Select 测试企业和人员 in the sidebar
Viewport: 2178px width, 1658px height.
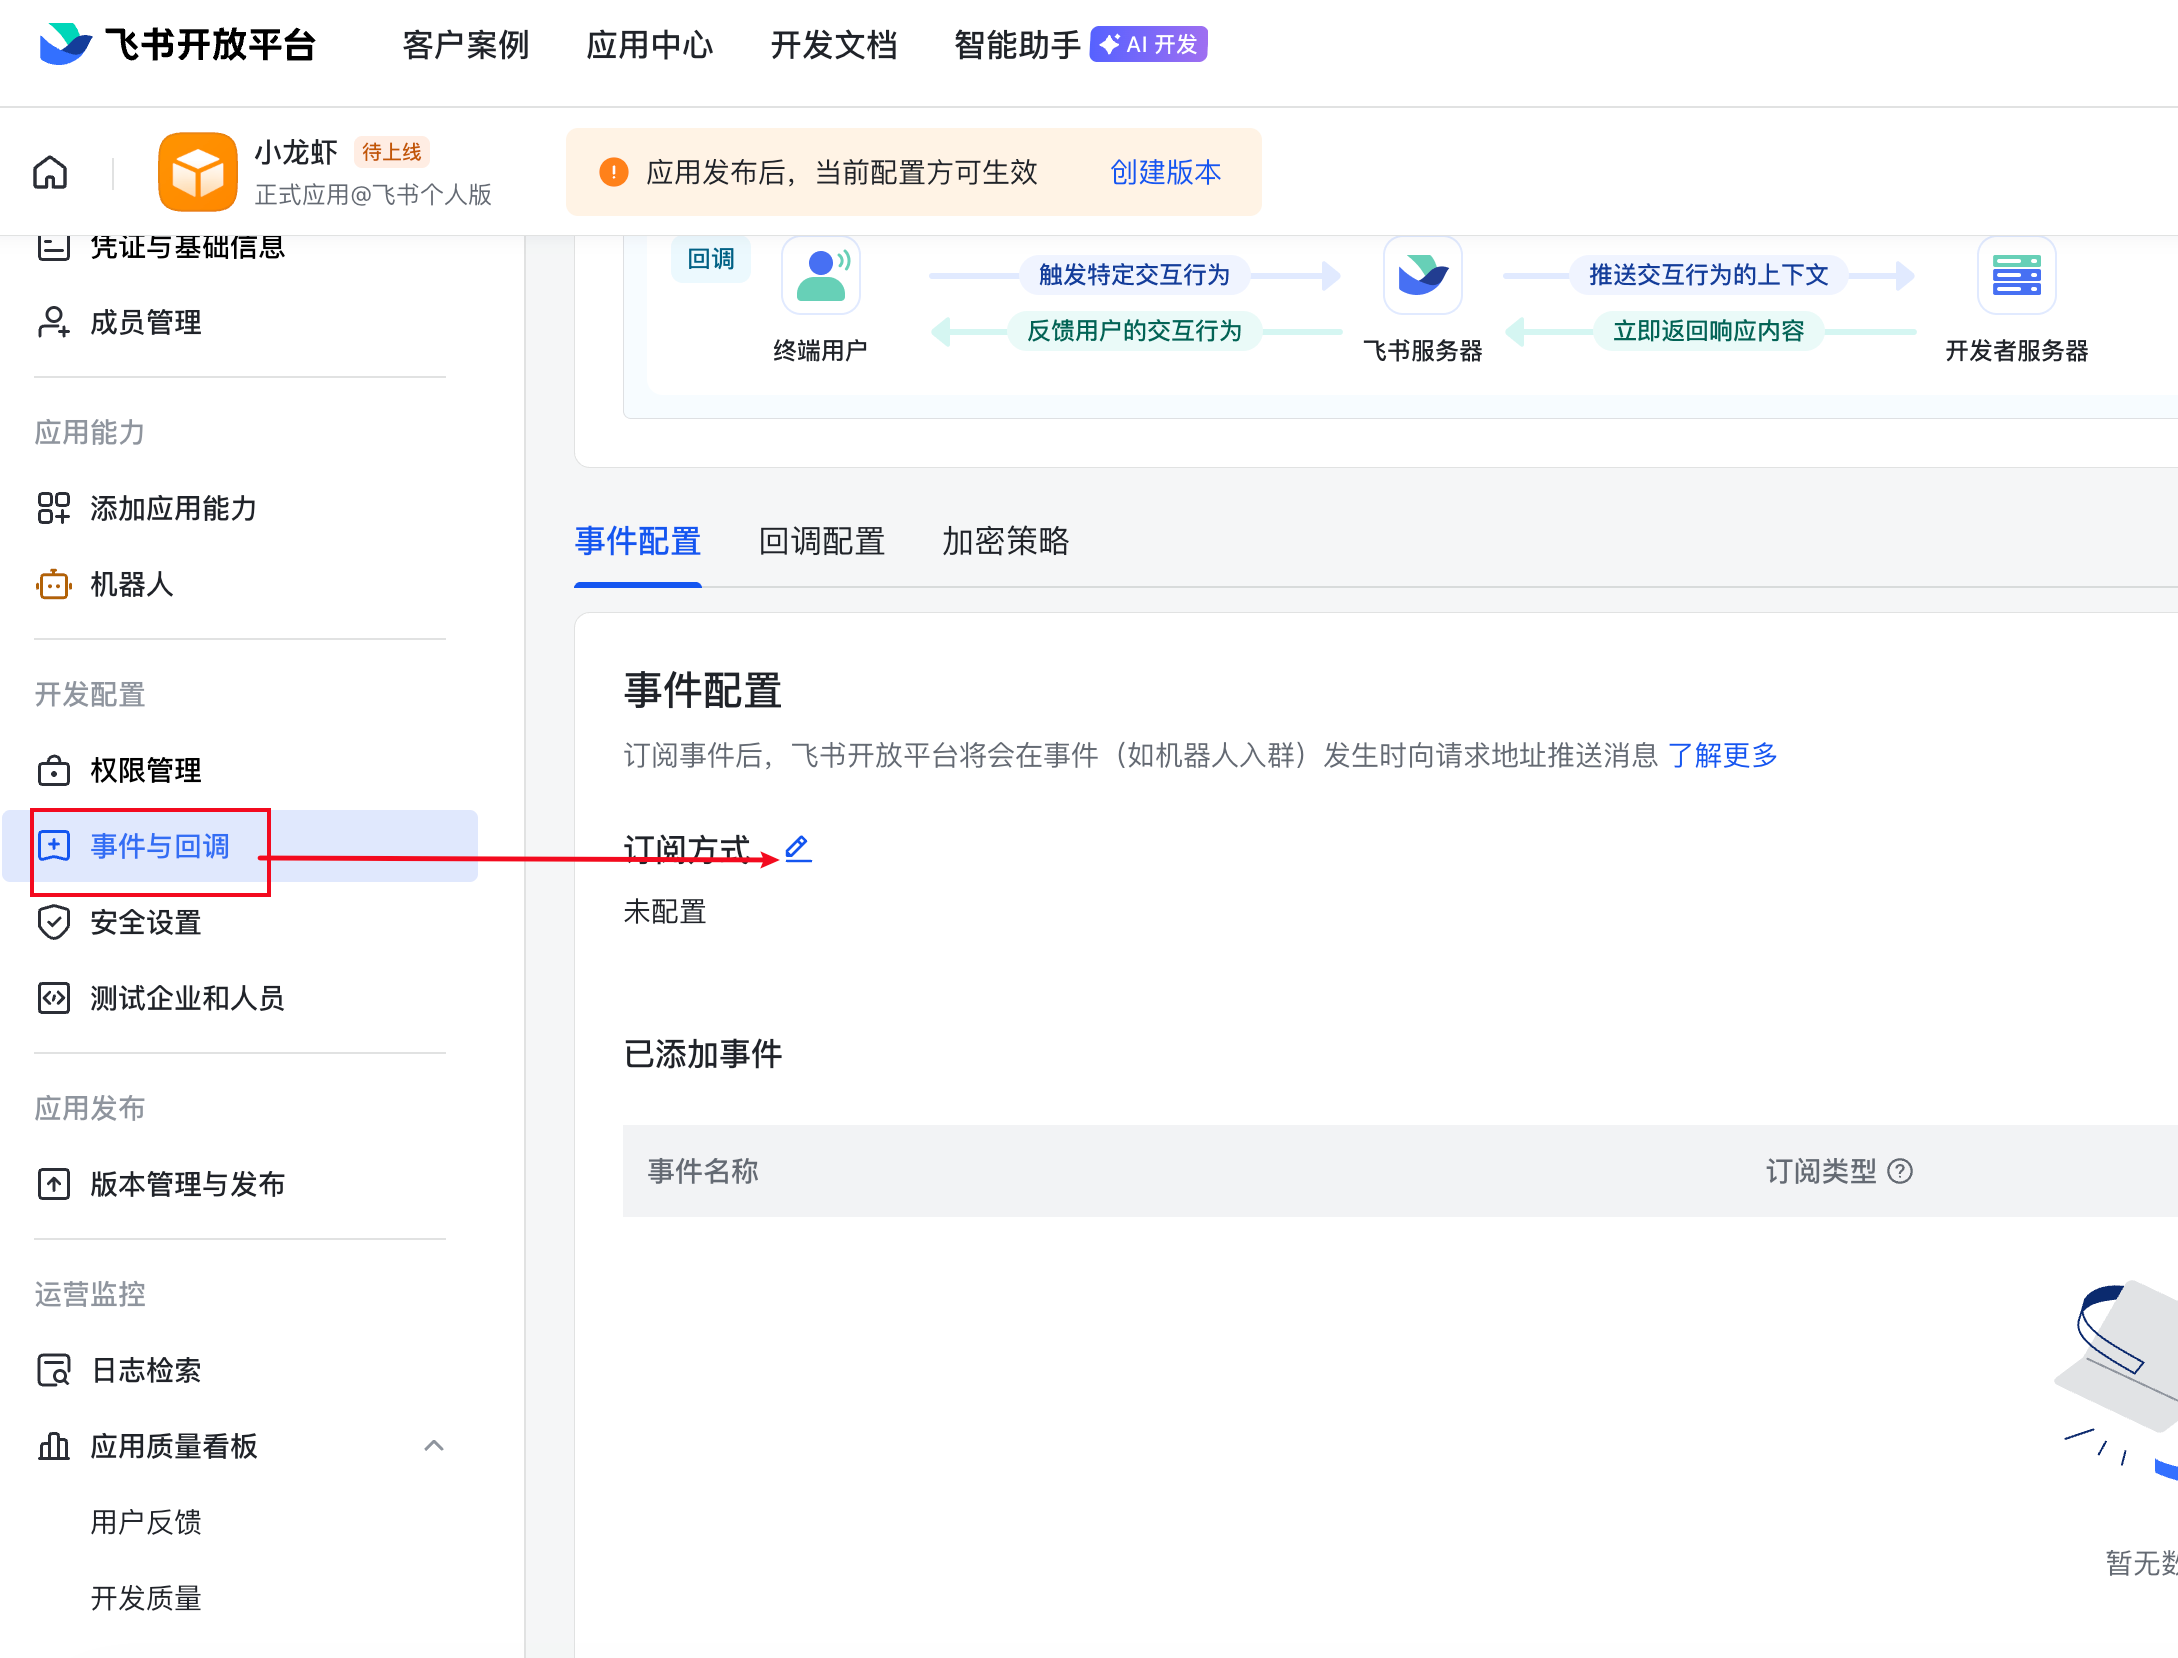187,998
